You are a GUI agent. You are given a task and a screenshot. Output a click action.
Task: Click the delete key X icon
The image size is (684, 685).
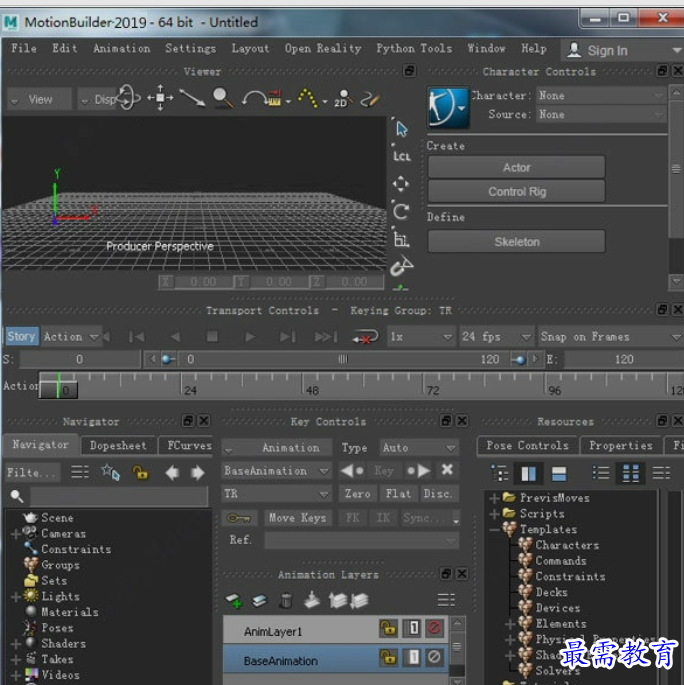click(x=447, y=470)
